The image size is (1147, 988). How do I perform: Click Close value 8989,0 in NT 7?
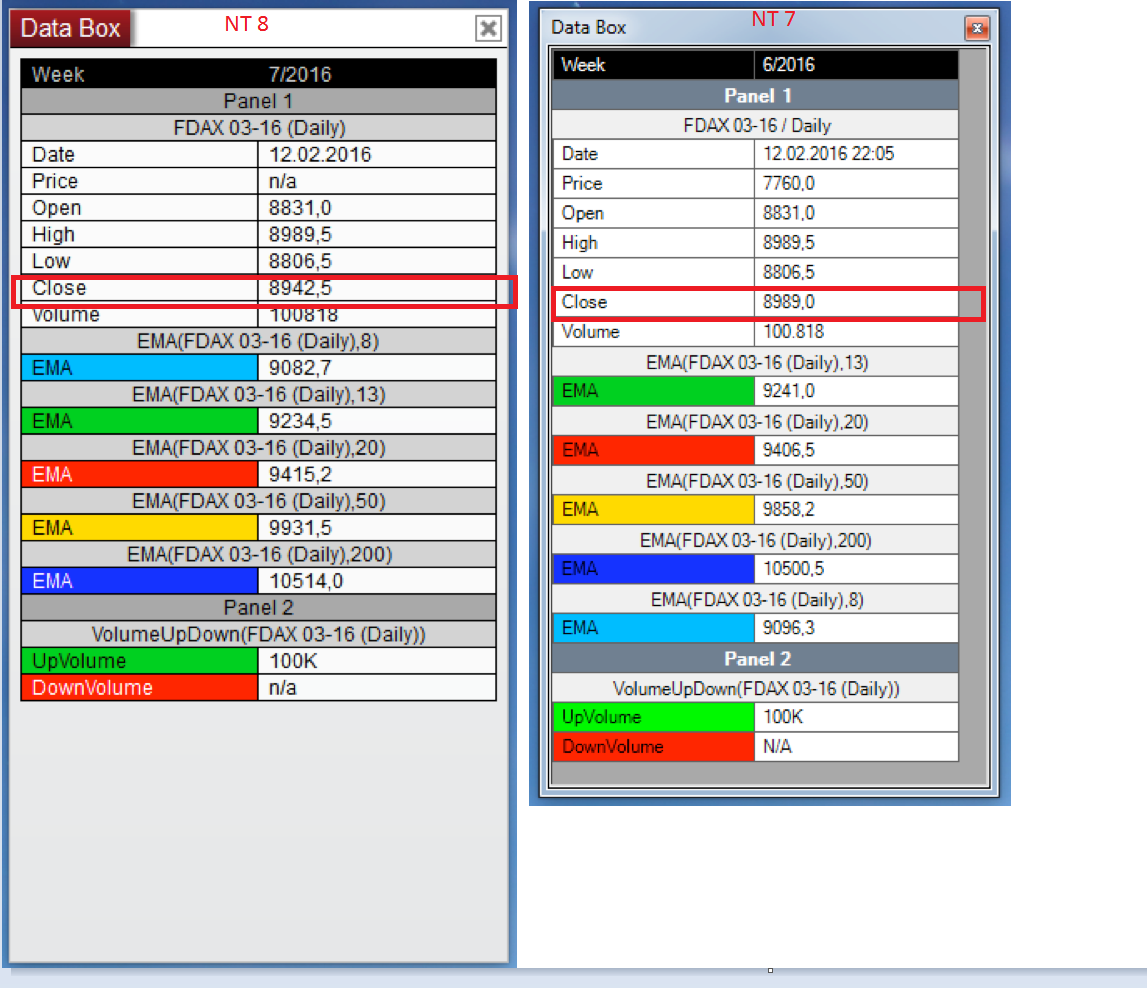pos(856,302)
